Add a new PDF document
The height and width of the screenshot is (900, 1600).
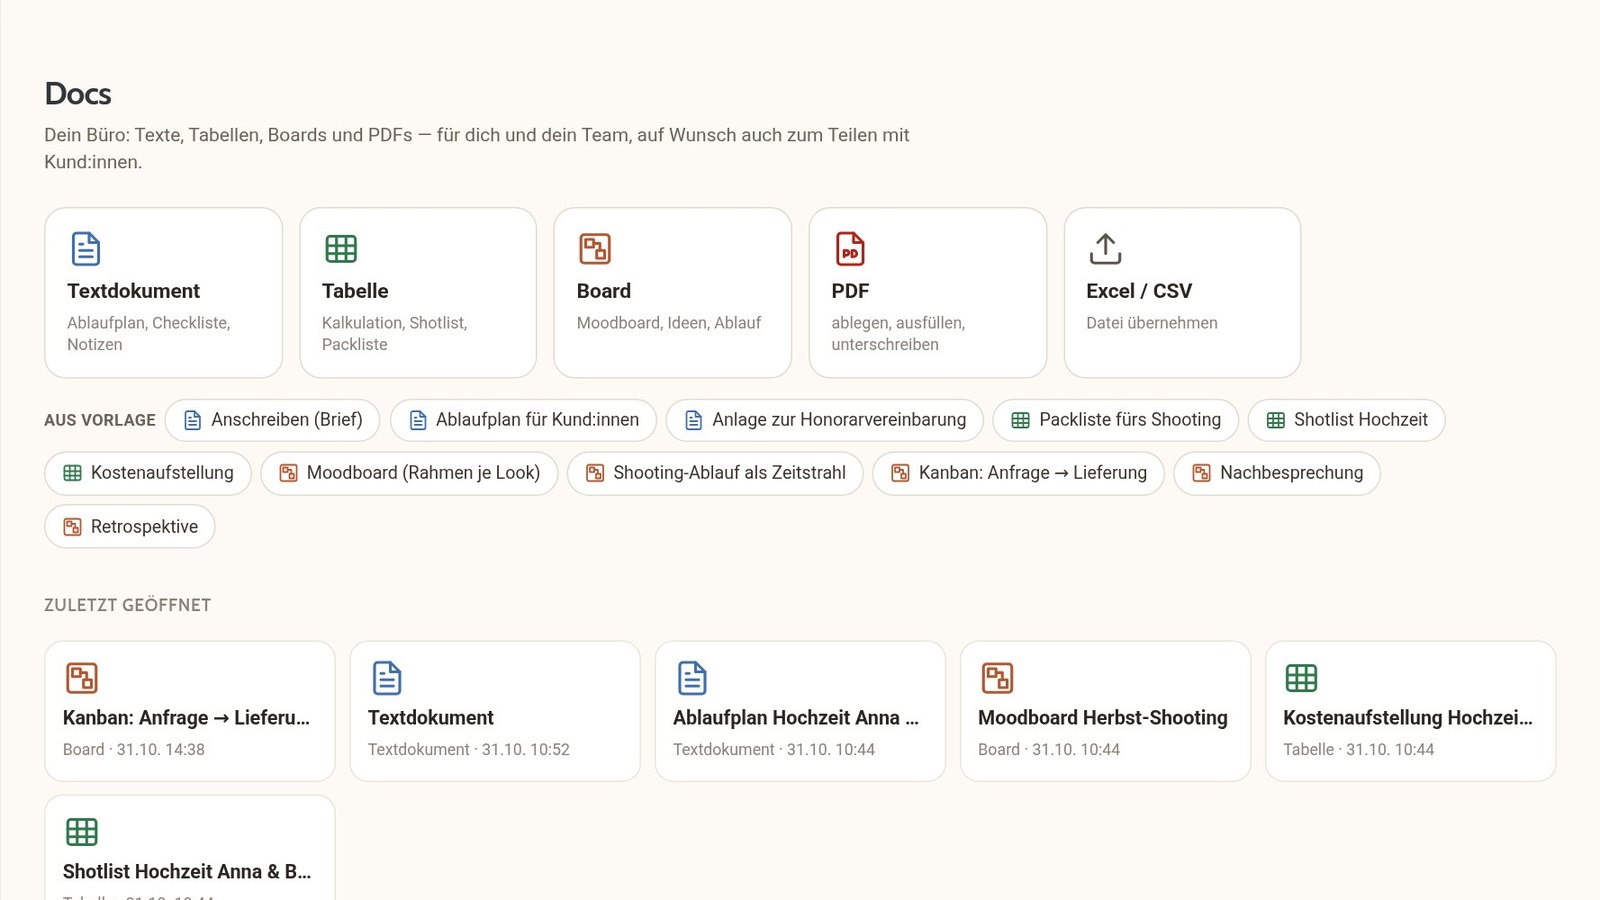(928, 293)
